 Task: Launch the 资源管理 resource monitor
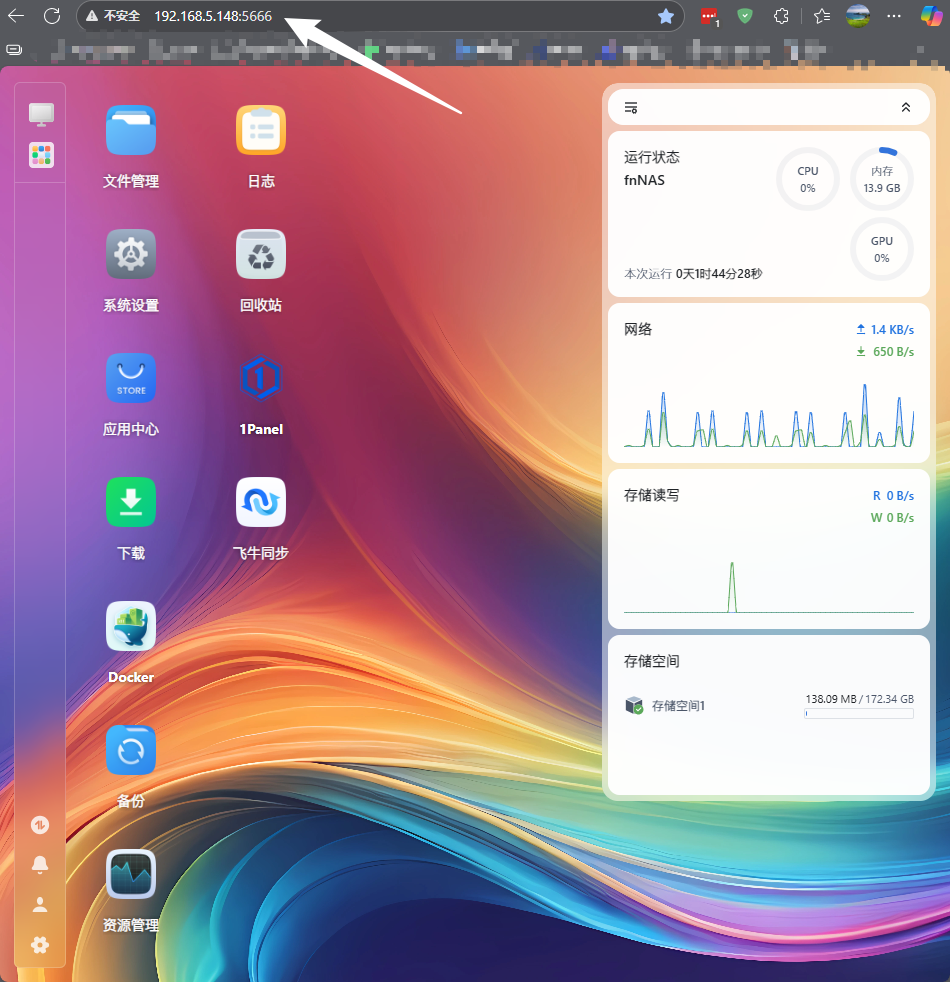pos(131,875)
